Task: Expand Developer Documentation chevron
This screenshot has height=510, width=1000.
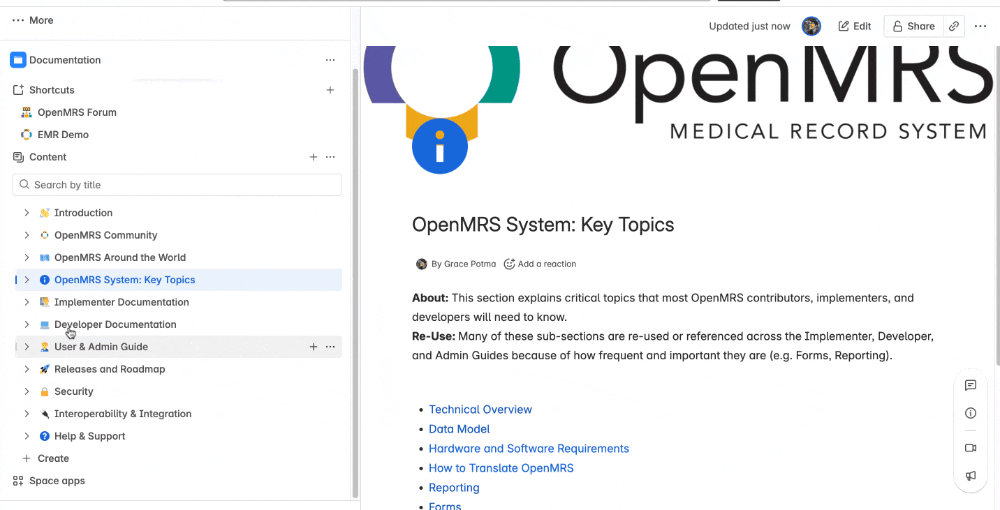Action: 27,324
